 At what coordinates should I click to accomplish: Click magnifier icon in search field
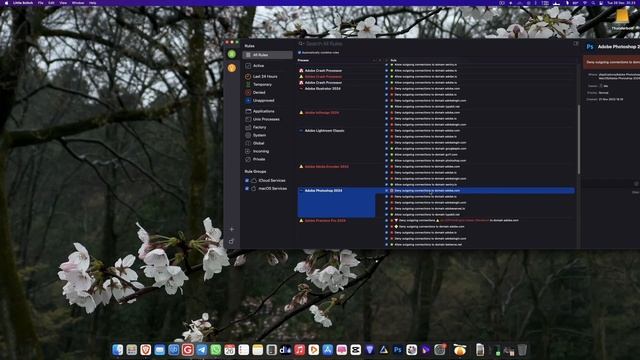(x=301, y=44)
